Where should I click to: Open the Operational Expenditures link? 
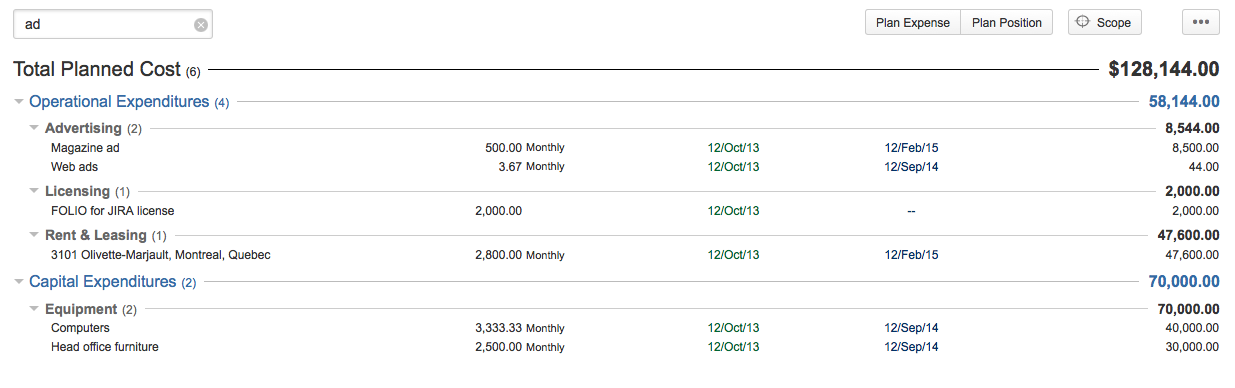(x=119, y=102)
